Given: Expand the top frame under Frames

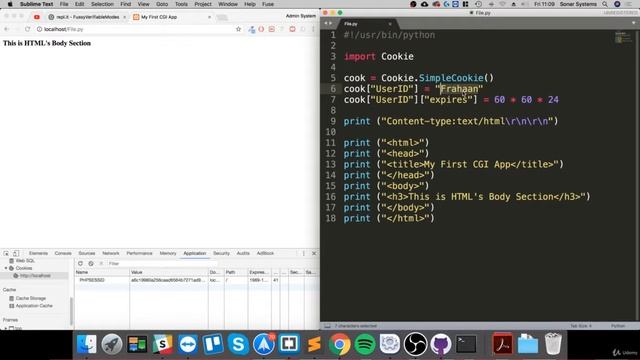Looking at the screenshot, I should (x=6, y=328).
